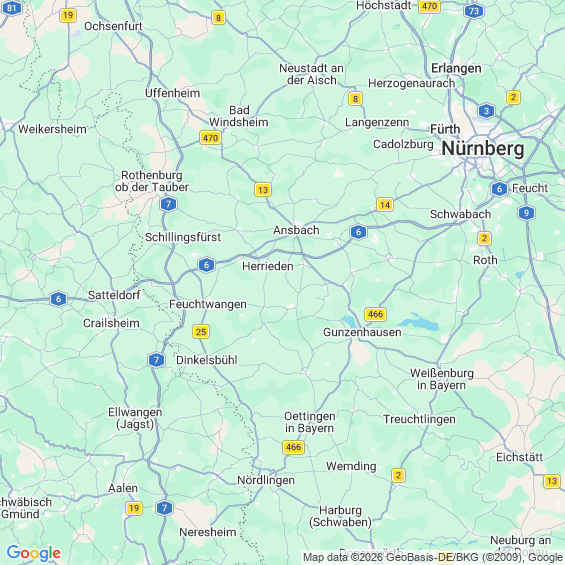Select the Eichstätt town label
This screenshot has width=565, height=565.
[519, 457]
